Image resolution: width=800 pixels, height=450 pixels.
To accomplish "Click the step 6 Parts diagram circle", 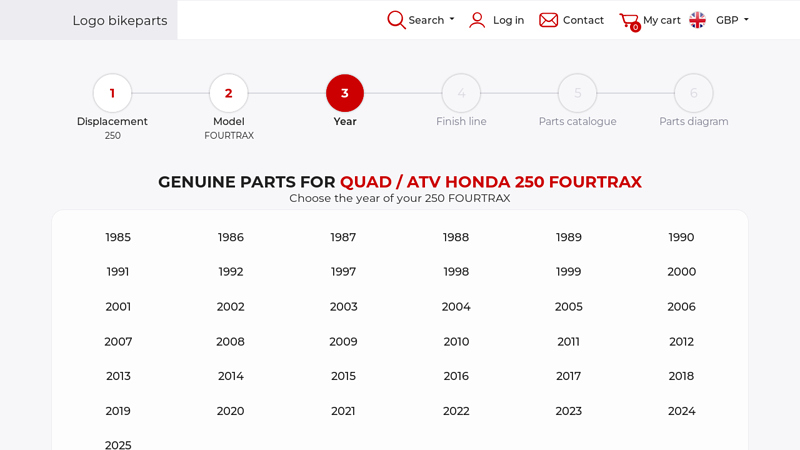I will click(694, 93).
